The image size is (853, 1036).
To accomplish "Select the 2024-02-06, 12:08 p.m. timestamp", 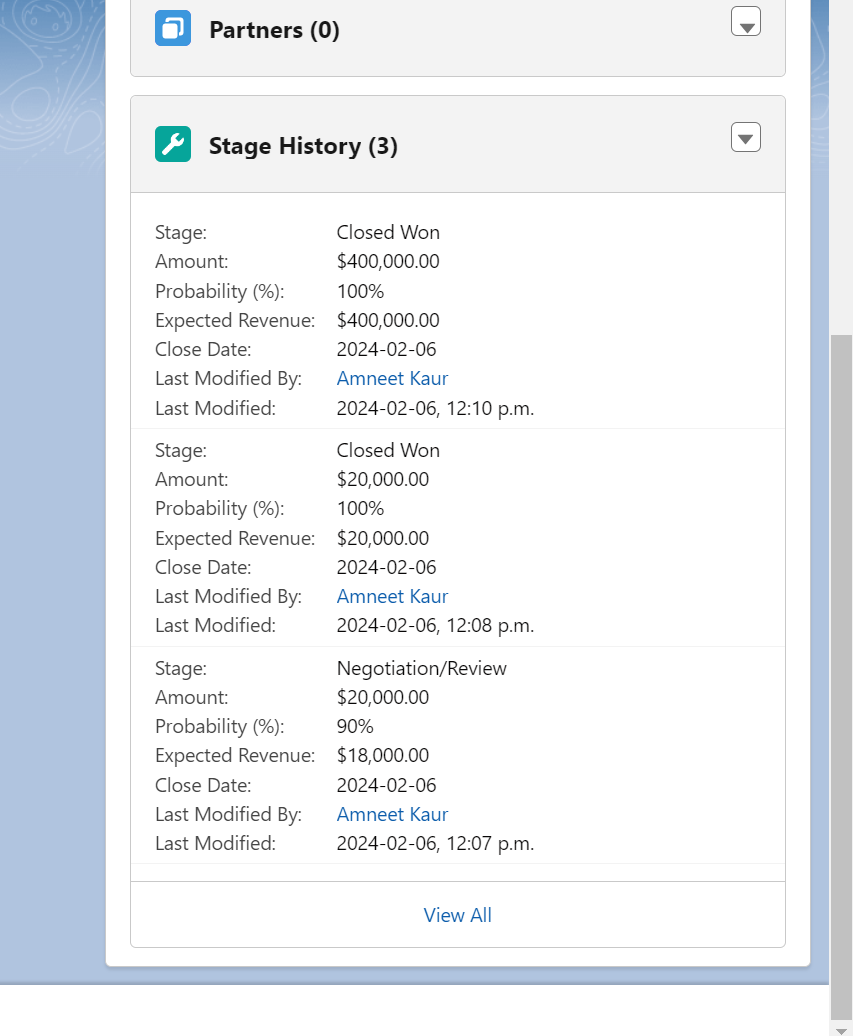I will [435, 625].
